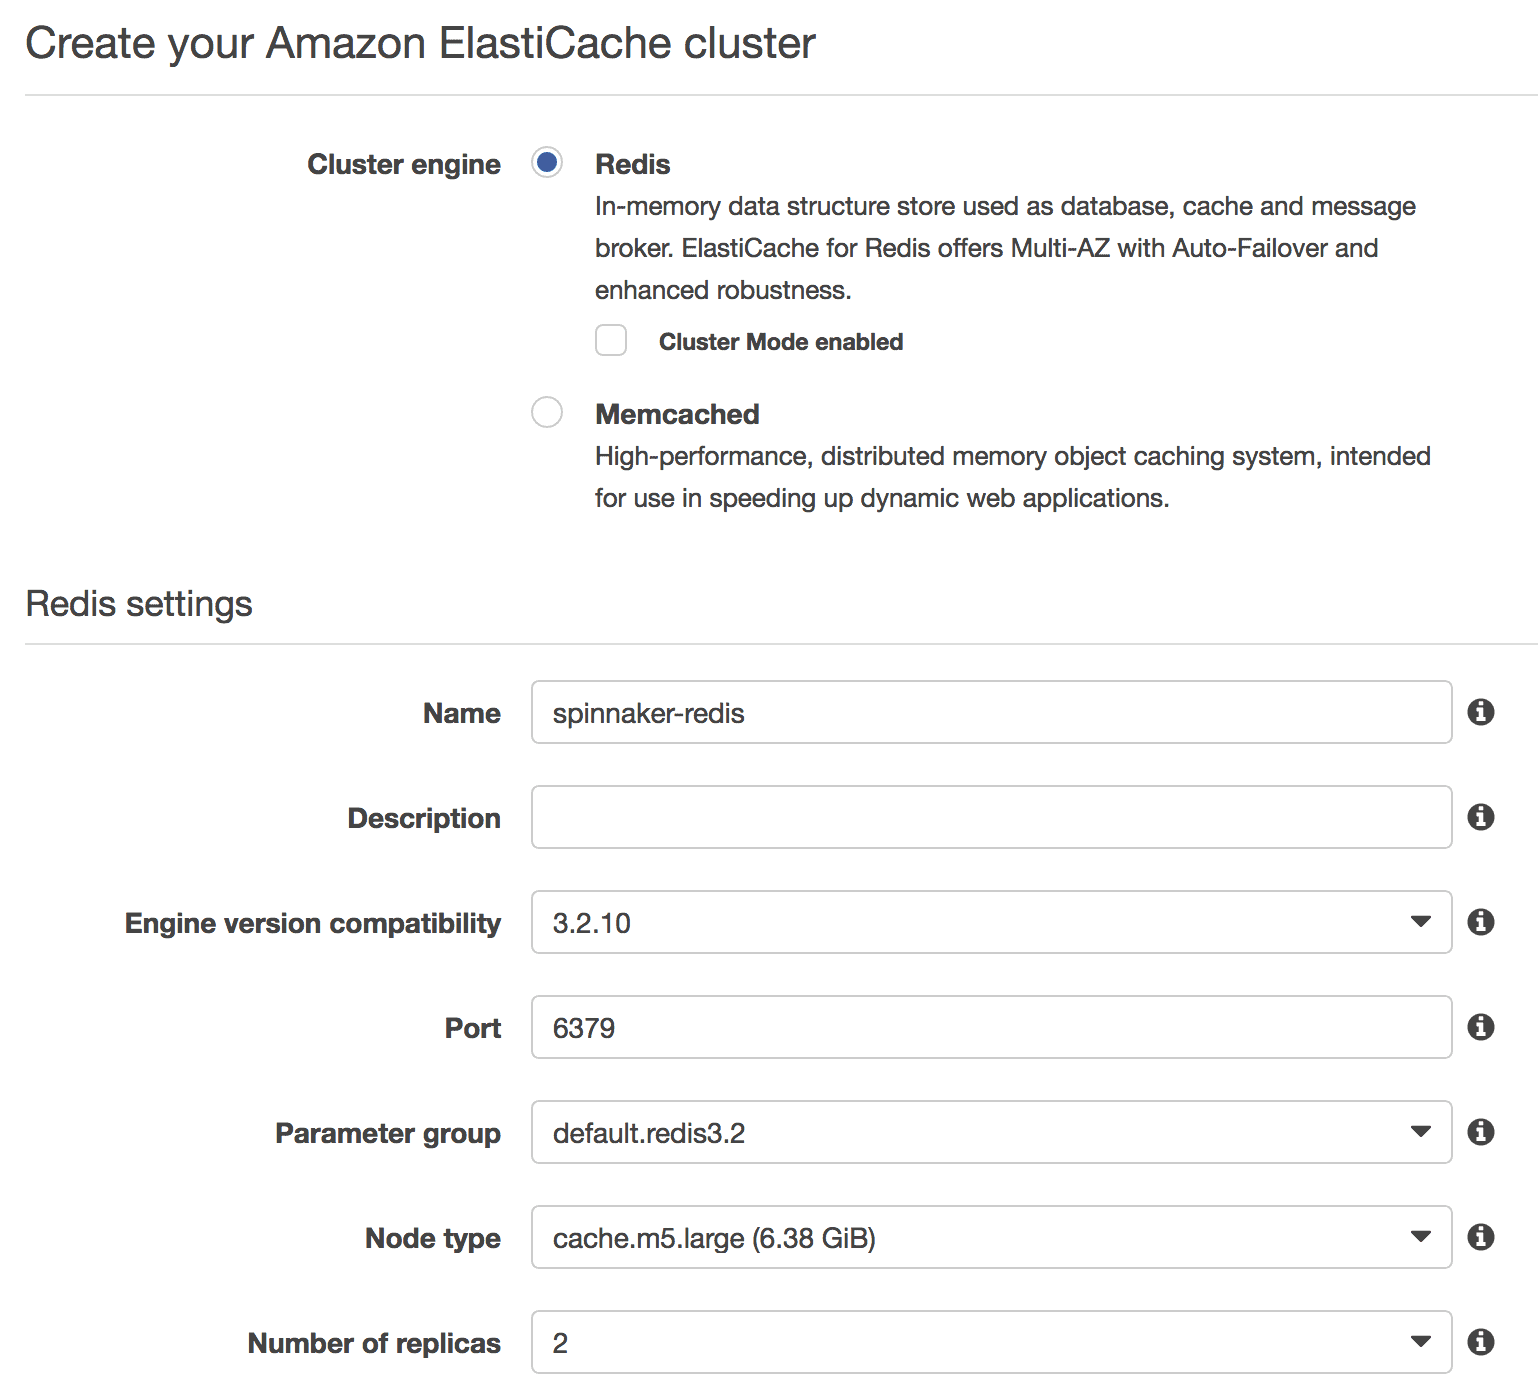View Engine version compatibility info icon
1538x1400 pixels.
coord(1481,922)
